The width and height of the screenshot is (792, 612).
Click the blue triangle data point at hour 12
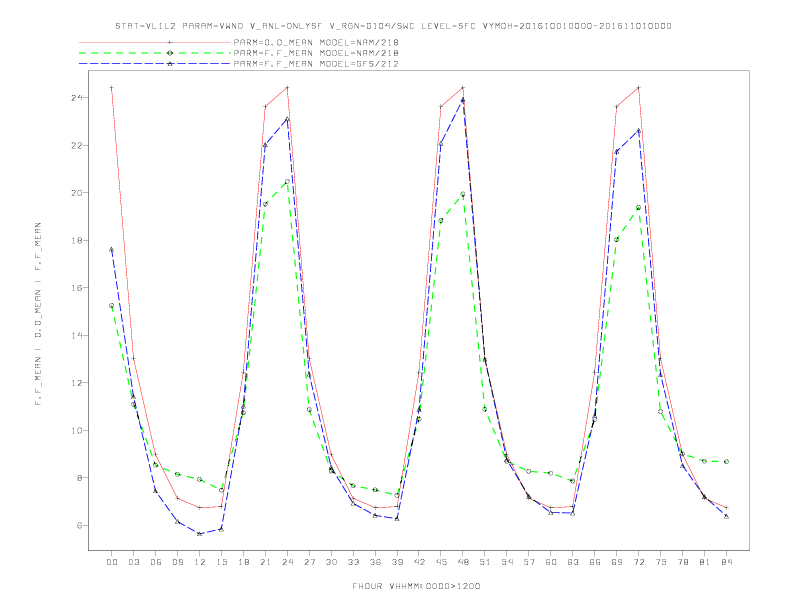(x=200, y=534)
